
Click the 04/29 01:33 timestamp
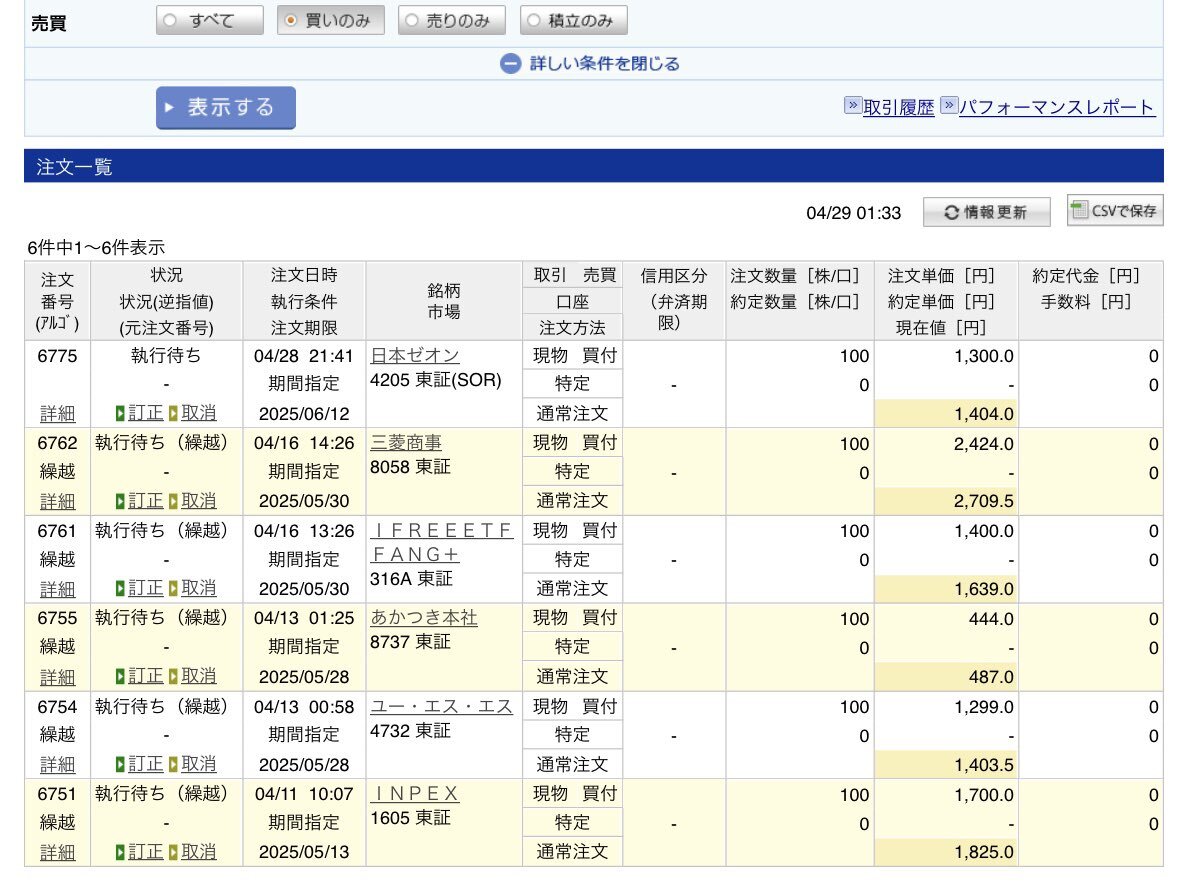(853, 213)
